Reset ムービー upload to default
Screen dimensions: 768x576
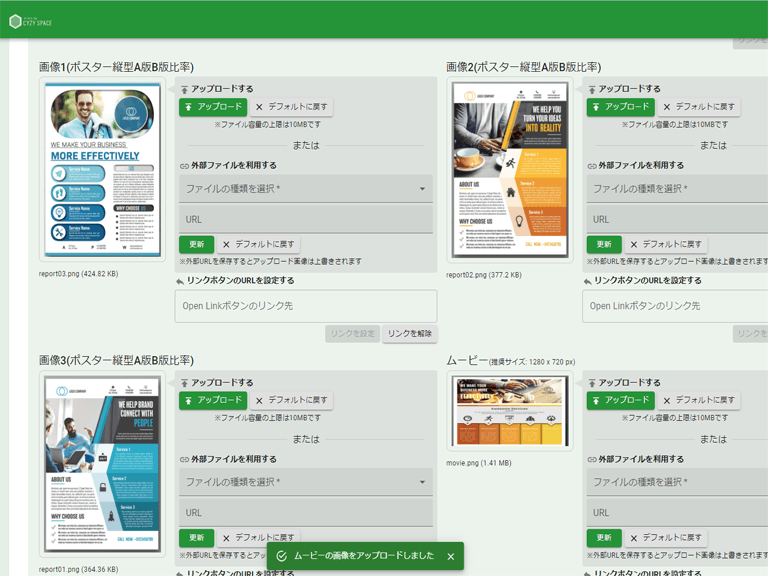tap(699, 400)
